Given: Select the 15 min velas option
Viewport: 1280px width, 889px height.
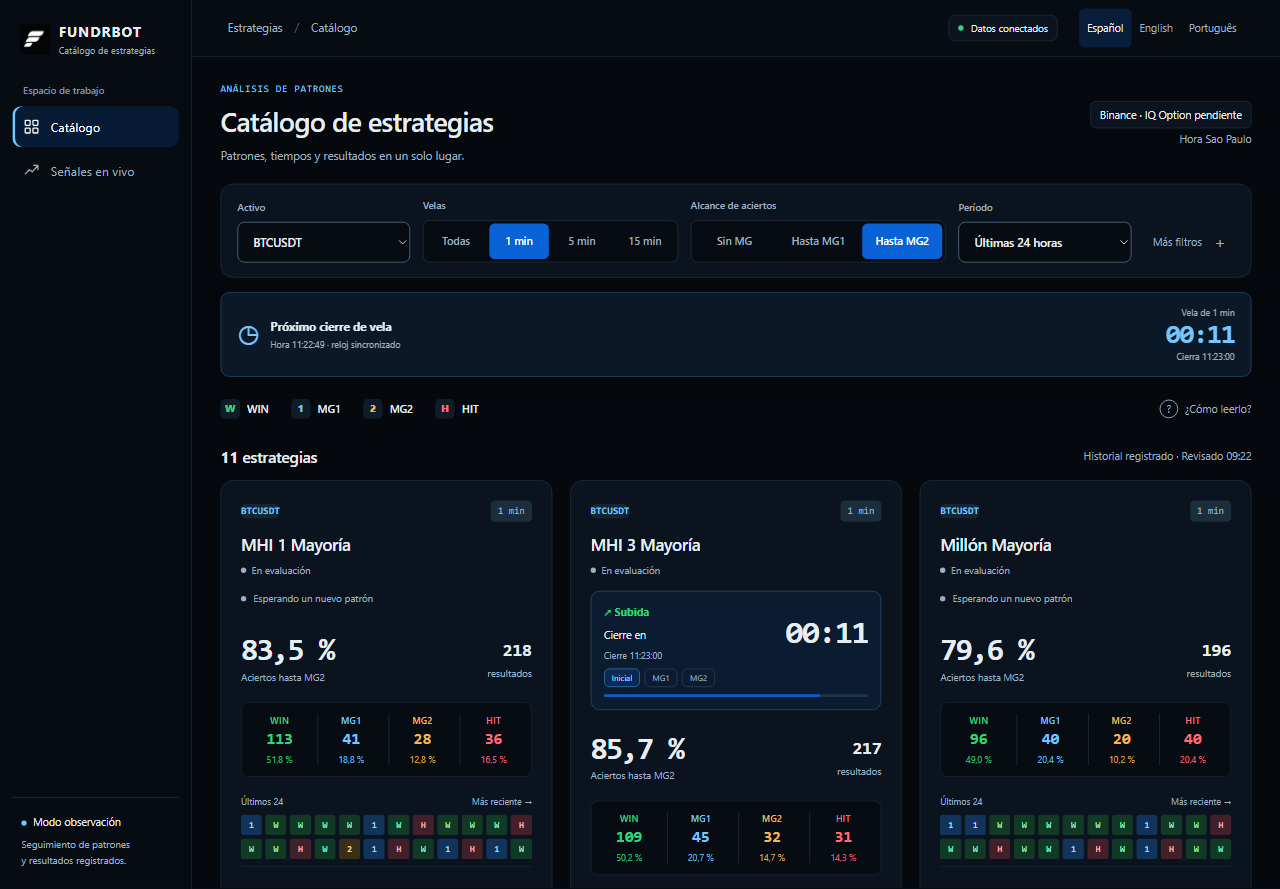Looking at the screenshot, I should coord(645,241).
